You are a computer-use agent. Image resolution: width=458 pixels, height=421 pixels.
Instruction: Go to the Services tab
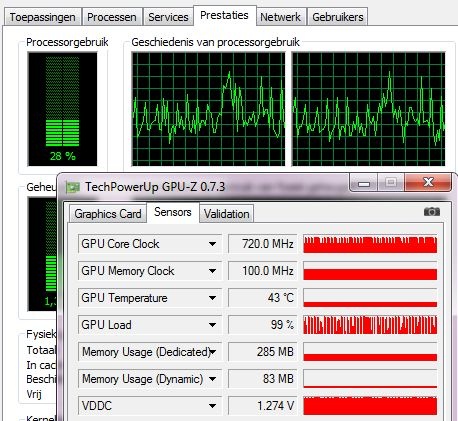coord(168,17)
